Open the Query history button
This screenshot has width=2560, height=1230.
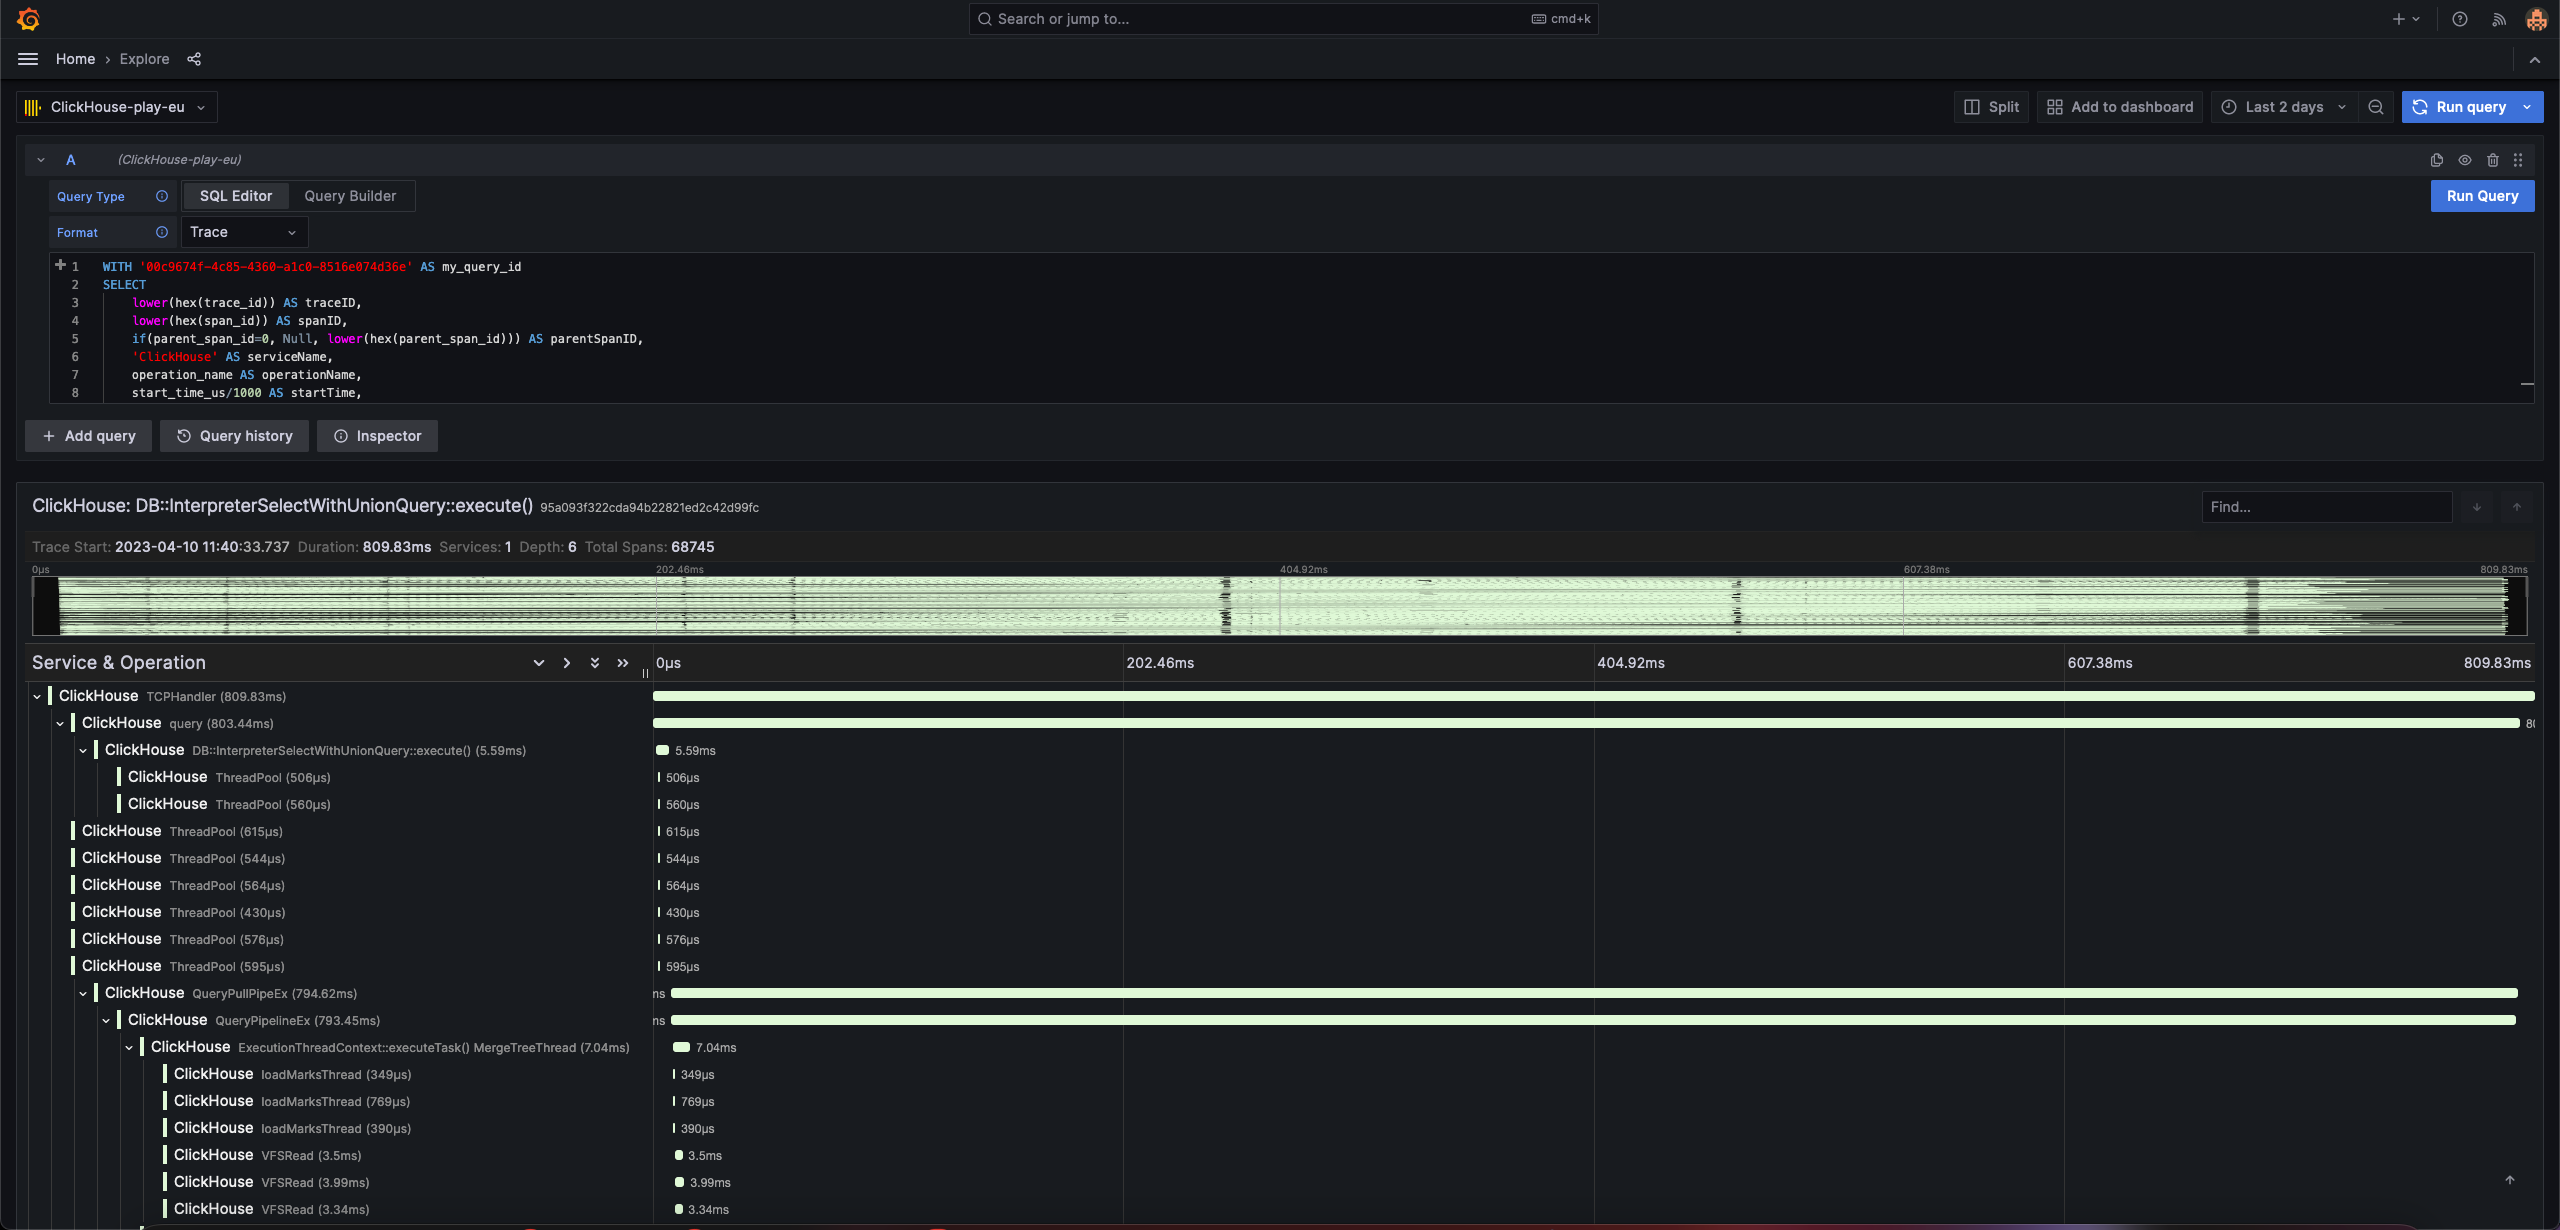tap(234, 436)
